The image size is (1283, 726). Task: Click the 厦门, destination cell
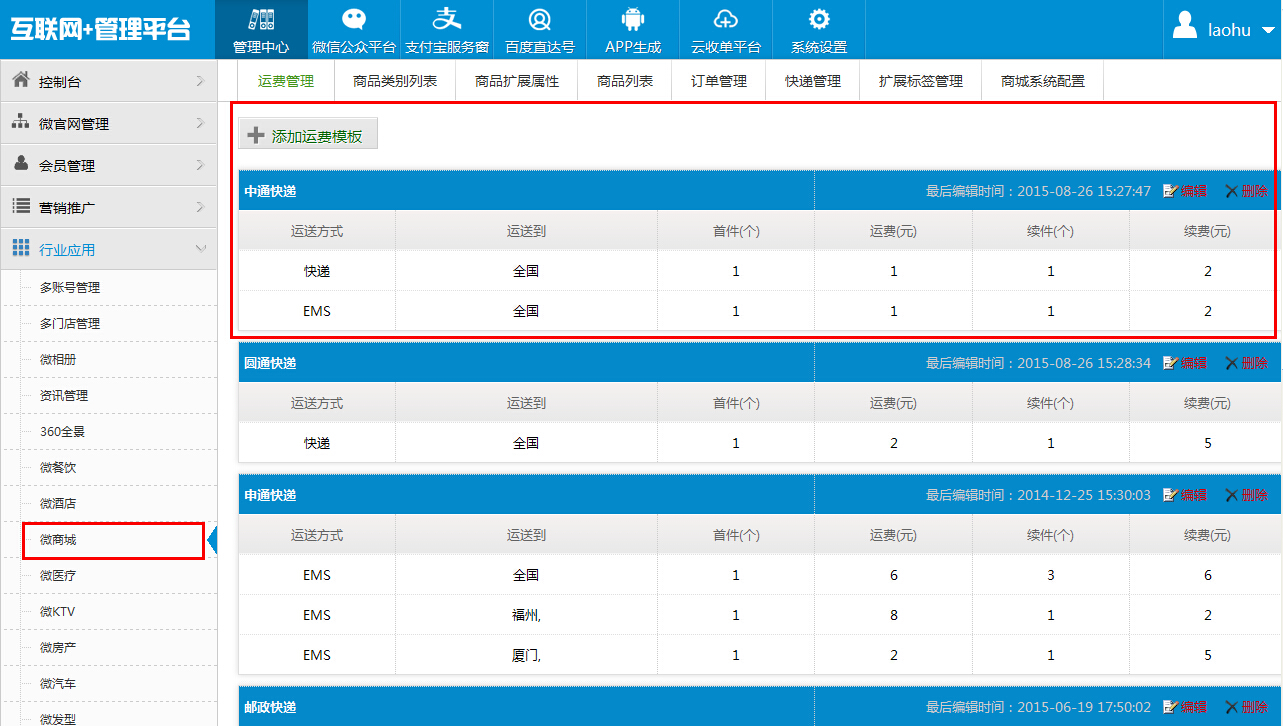pyautogui.click(x=526, y=655)
